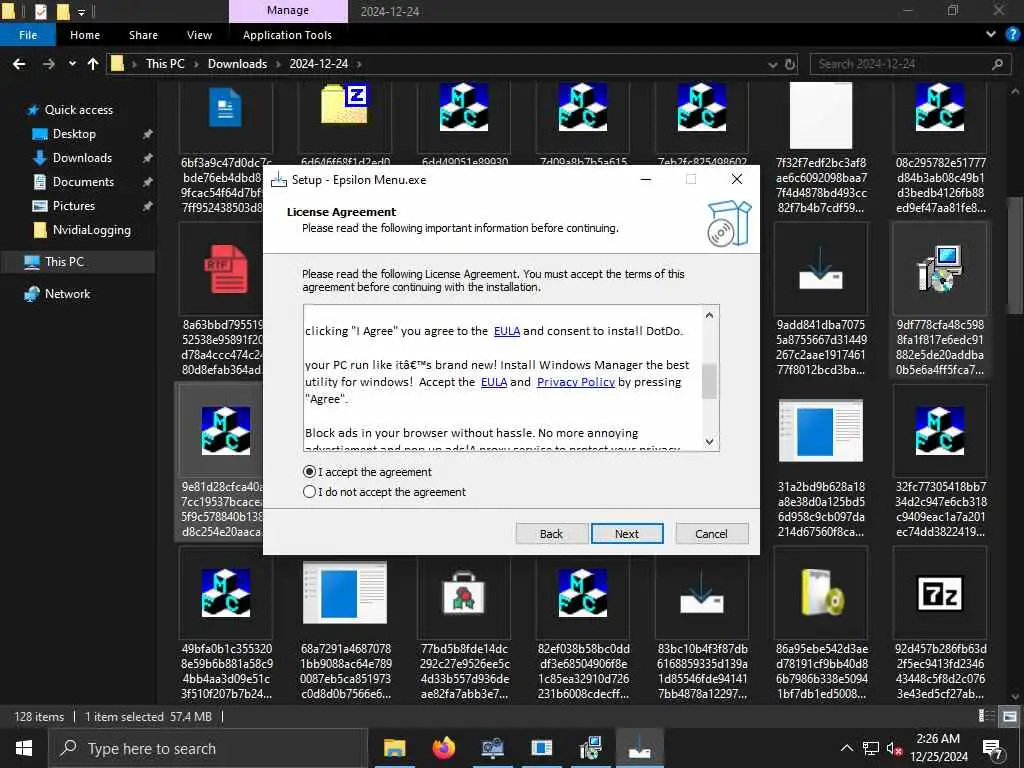Select shopping bag file 77bd5b8fde14dc

pos(464,593)
